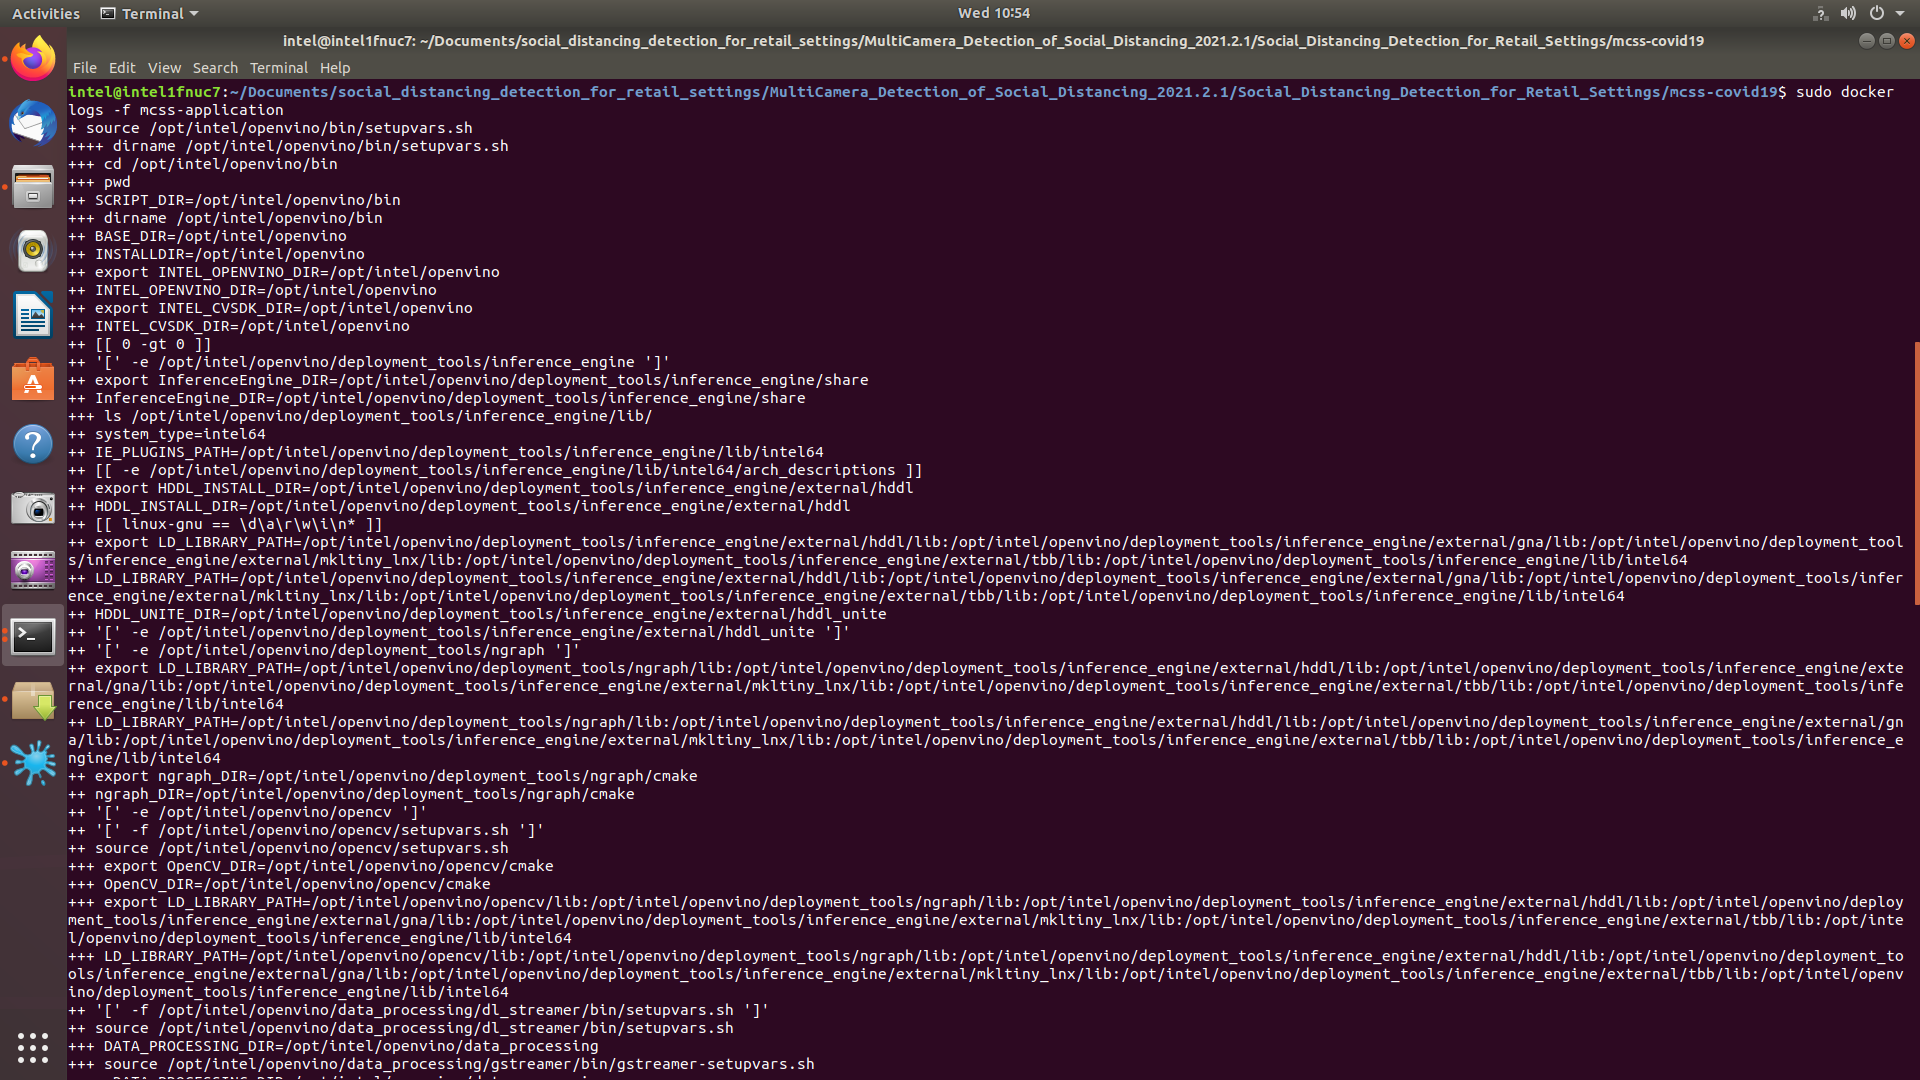The width and height of the screenshot is (1920, 1080).
Task: Click the Terminal icon in dock
Action: [33, 636]
